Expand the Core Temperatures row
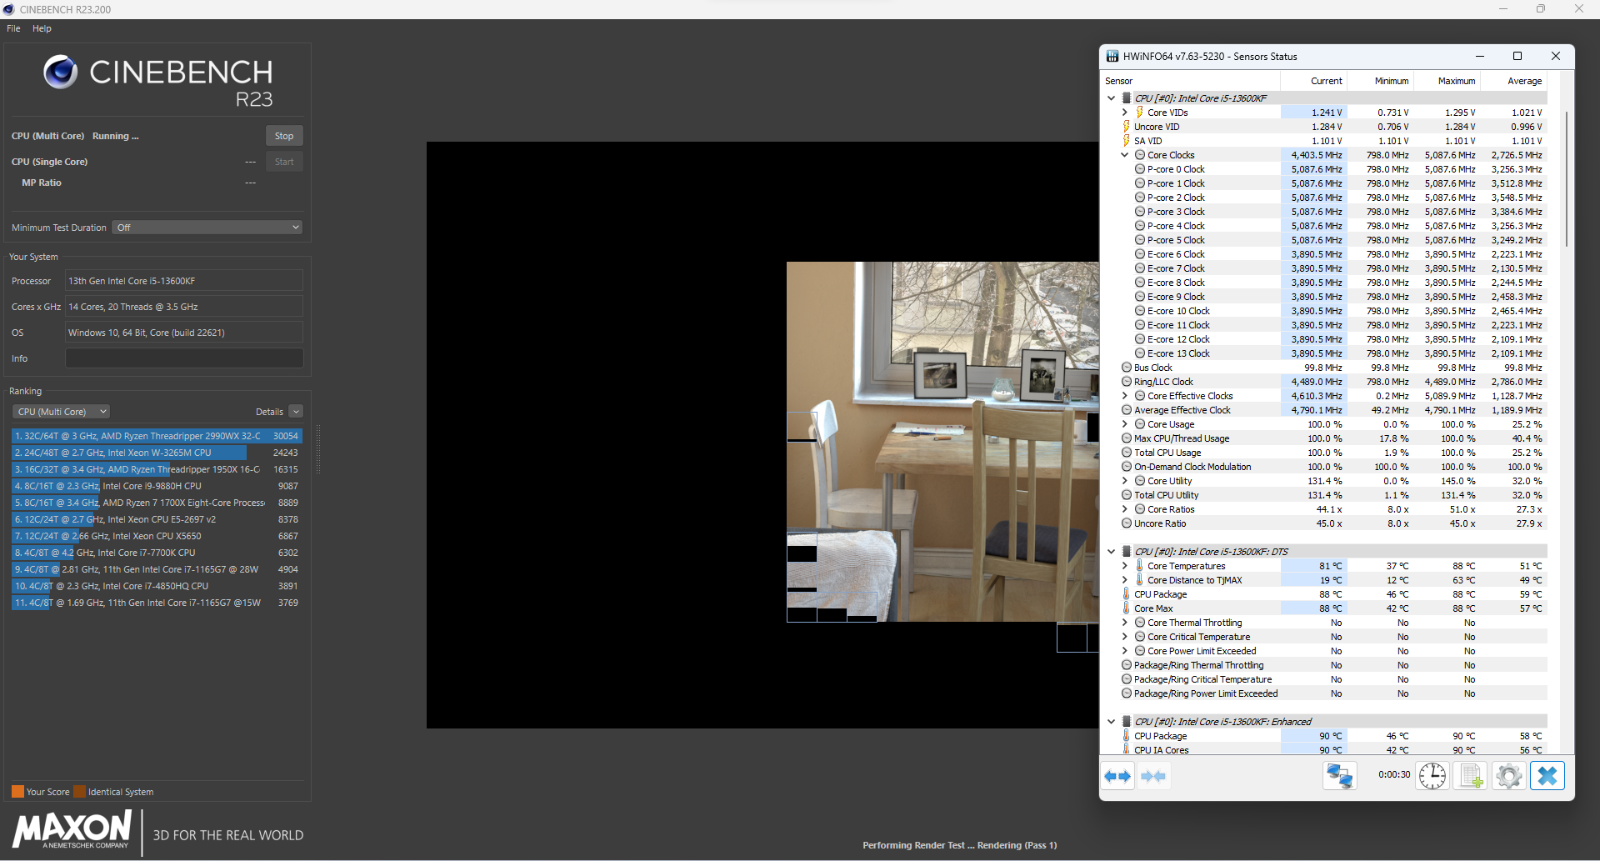Image resolution: width=1600 pixels, height=861 pixels. click(1124, 566)
